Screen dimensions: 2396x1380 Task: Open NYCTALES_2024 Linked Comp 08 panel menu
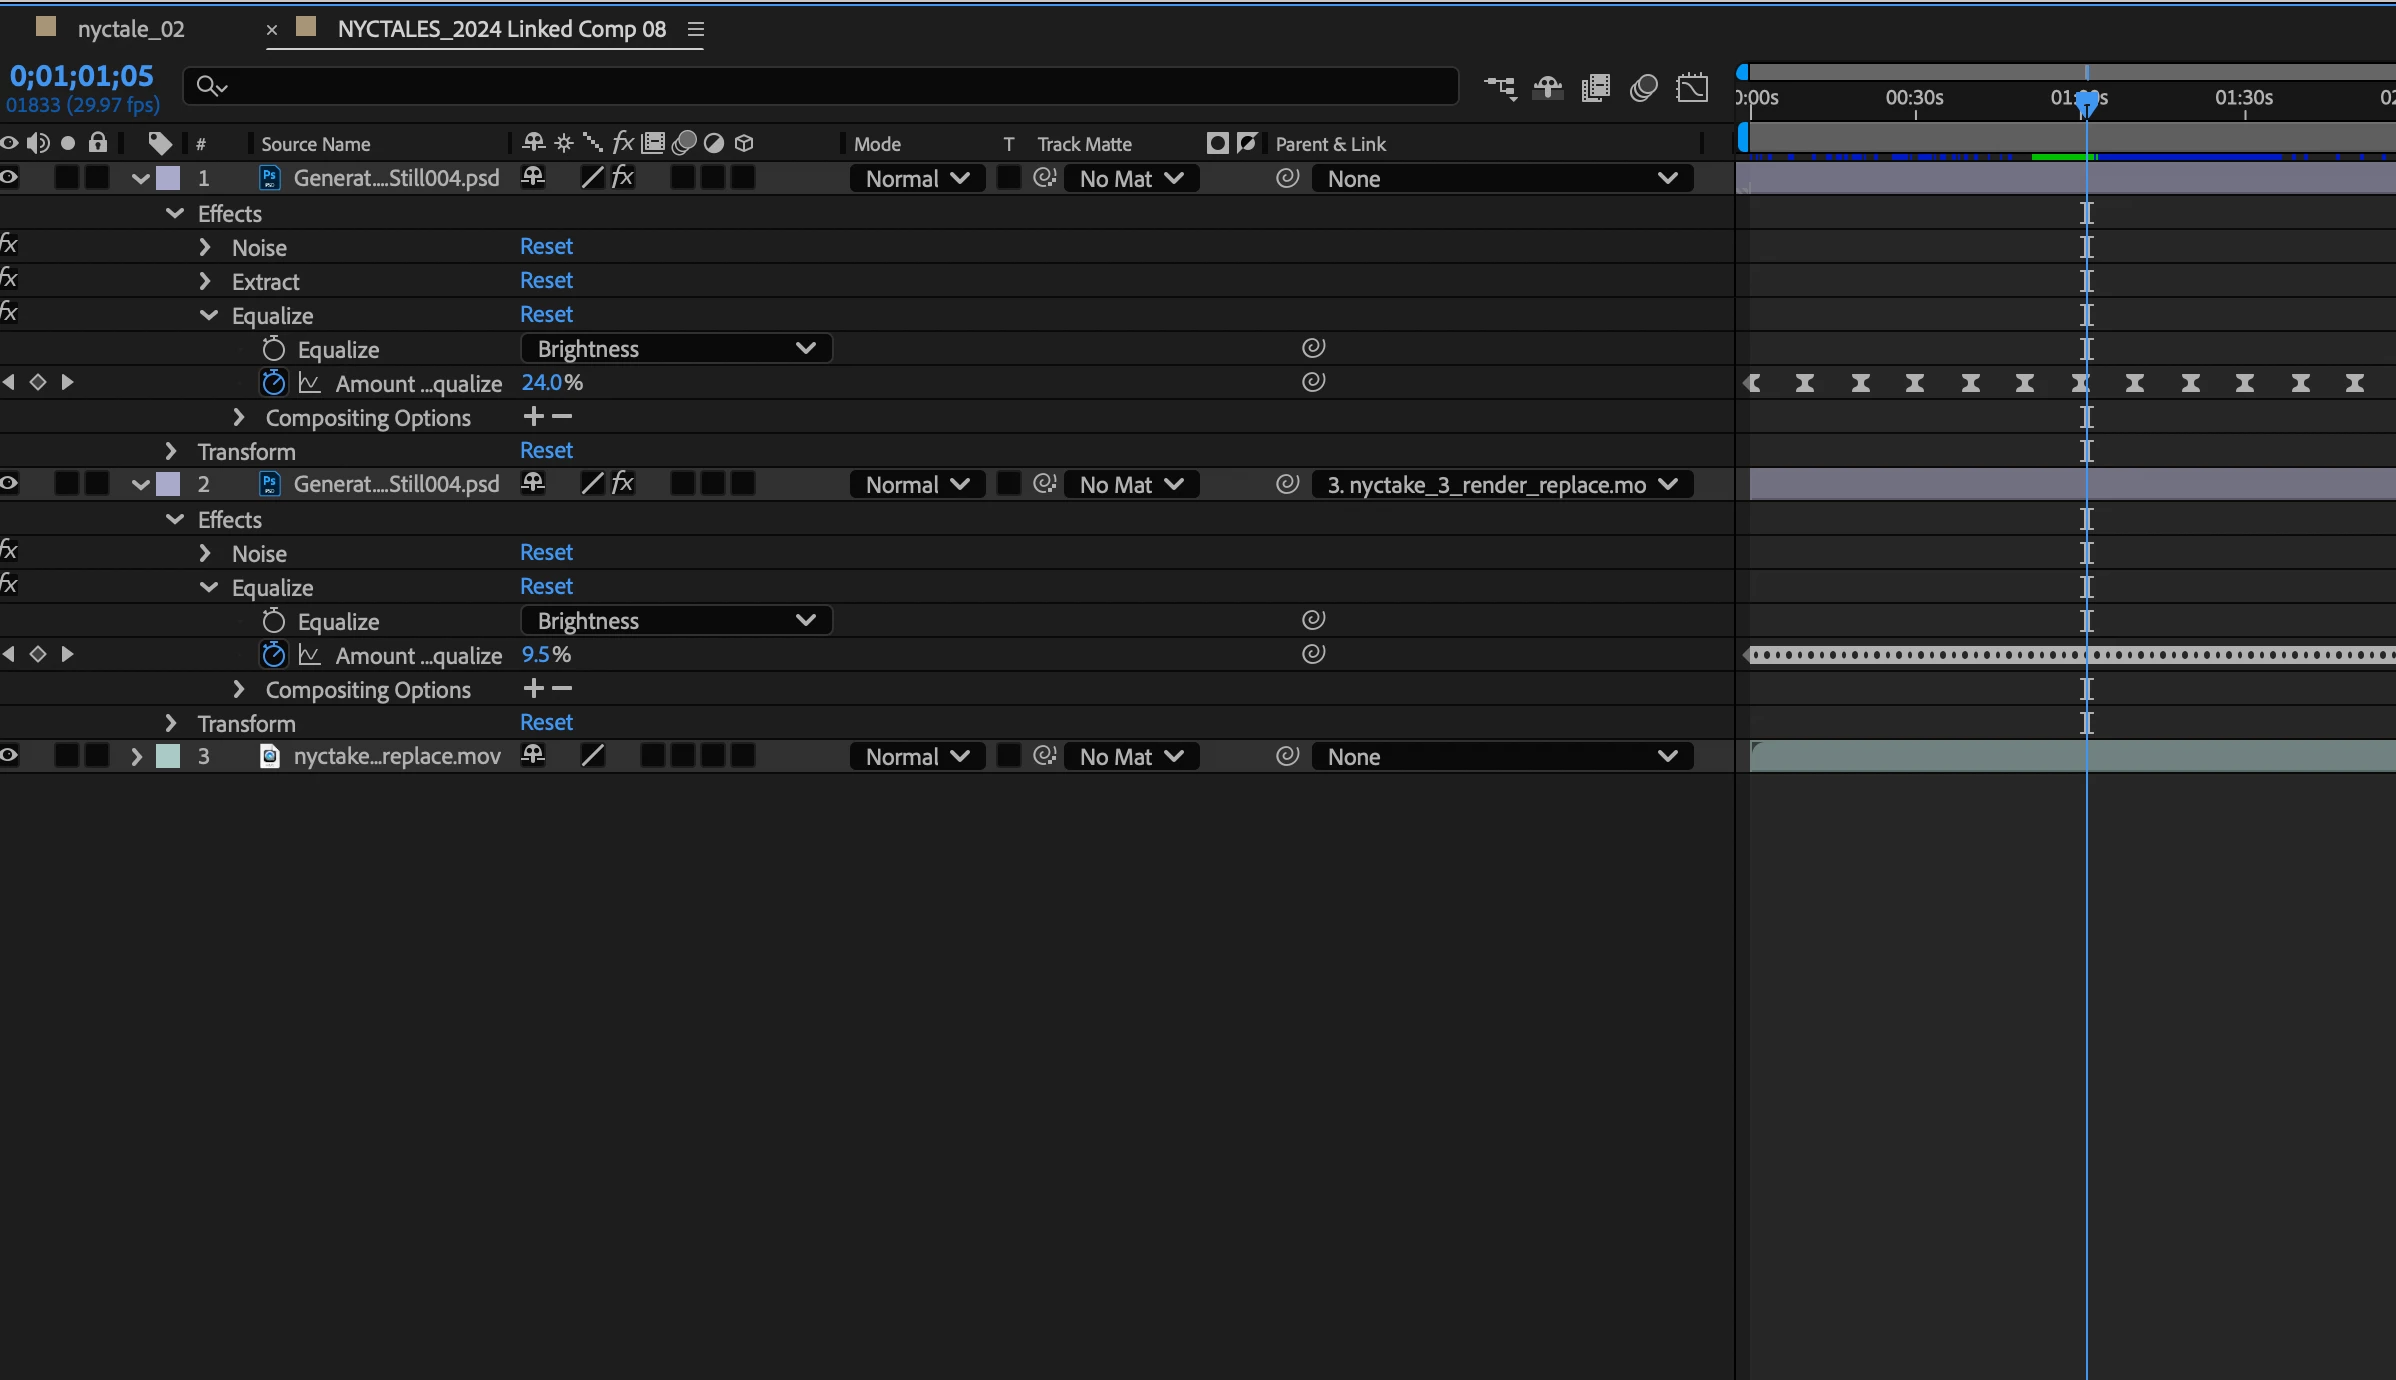pos(696,29)
